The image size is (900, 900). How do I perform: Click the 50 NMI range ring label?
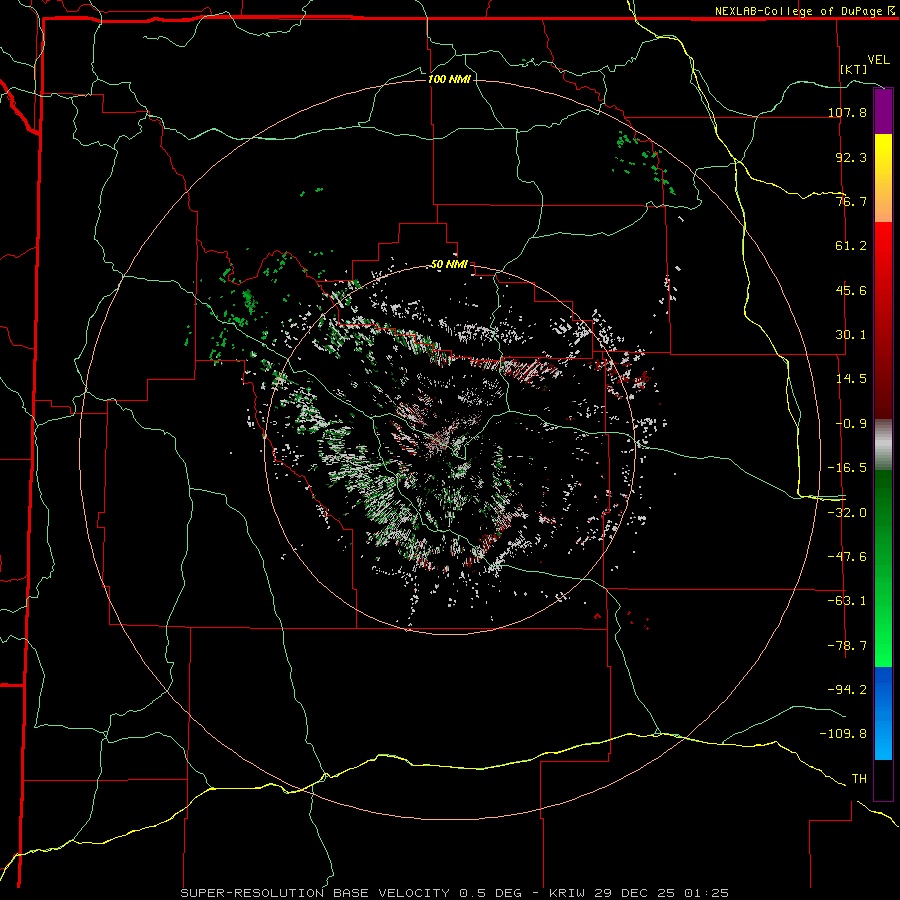pyautogui.click(x=449, y=265)
